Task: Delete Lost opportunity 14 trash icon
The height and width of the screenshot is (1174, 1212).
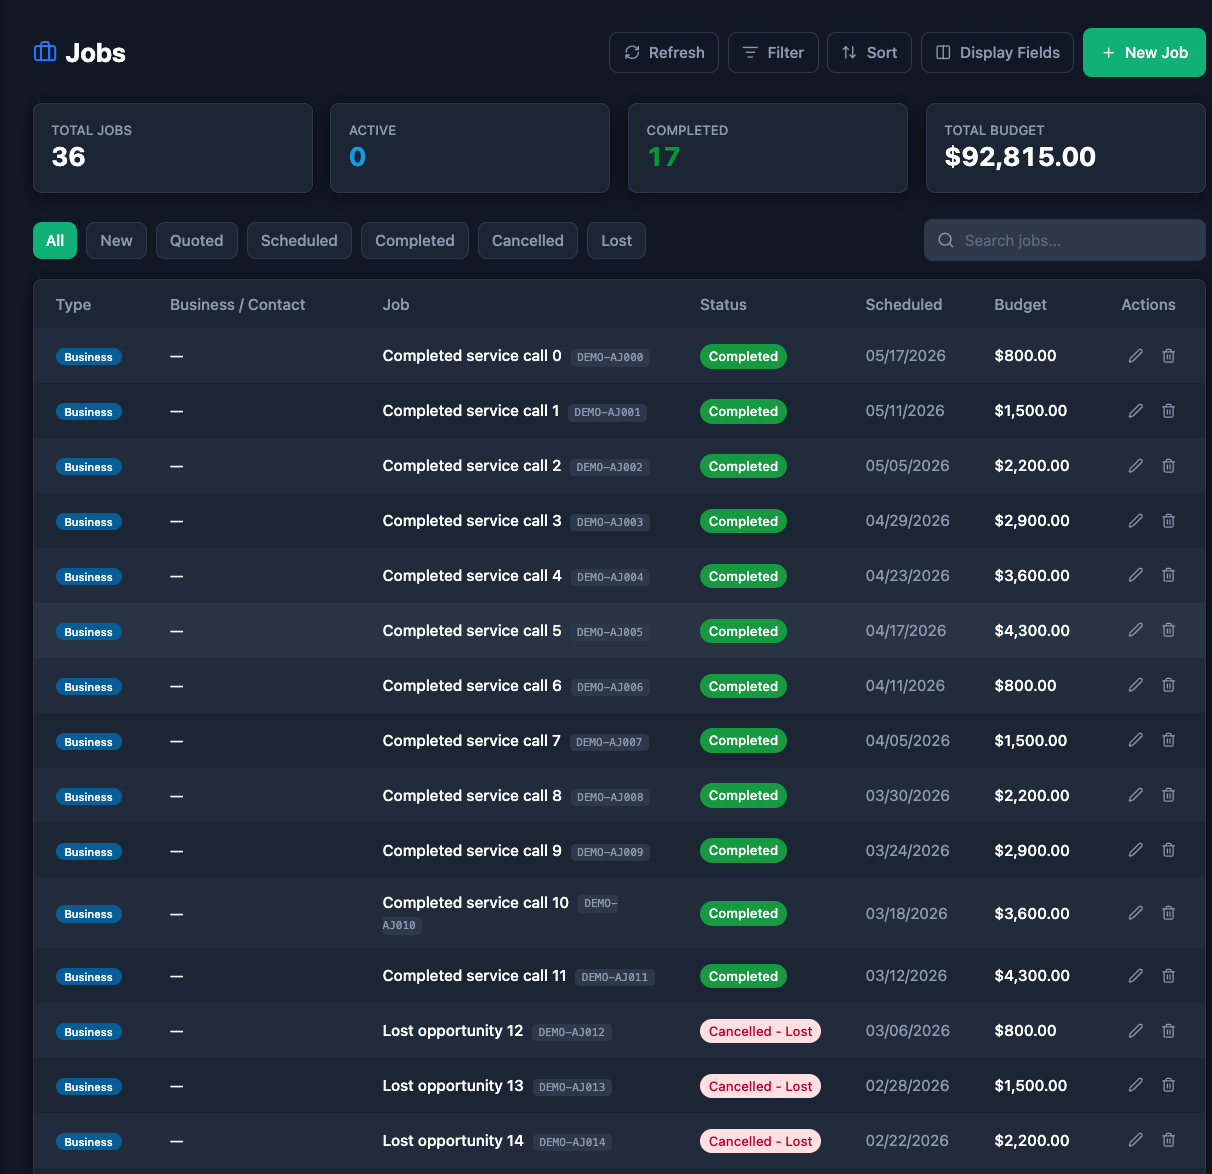Action: pos(1168,1140)
